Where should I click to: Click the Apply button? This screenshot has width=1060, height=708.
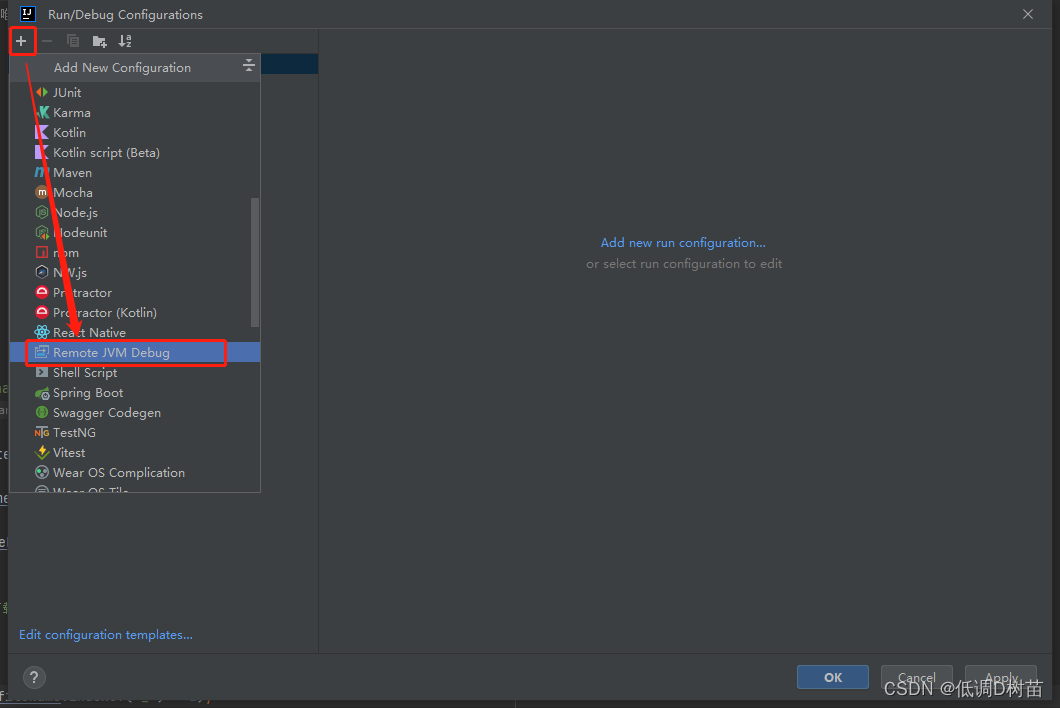tap(1001, 677)
